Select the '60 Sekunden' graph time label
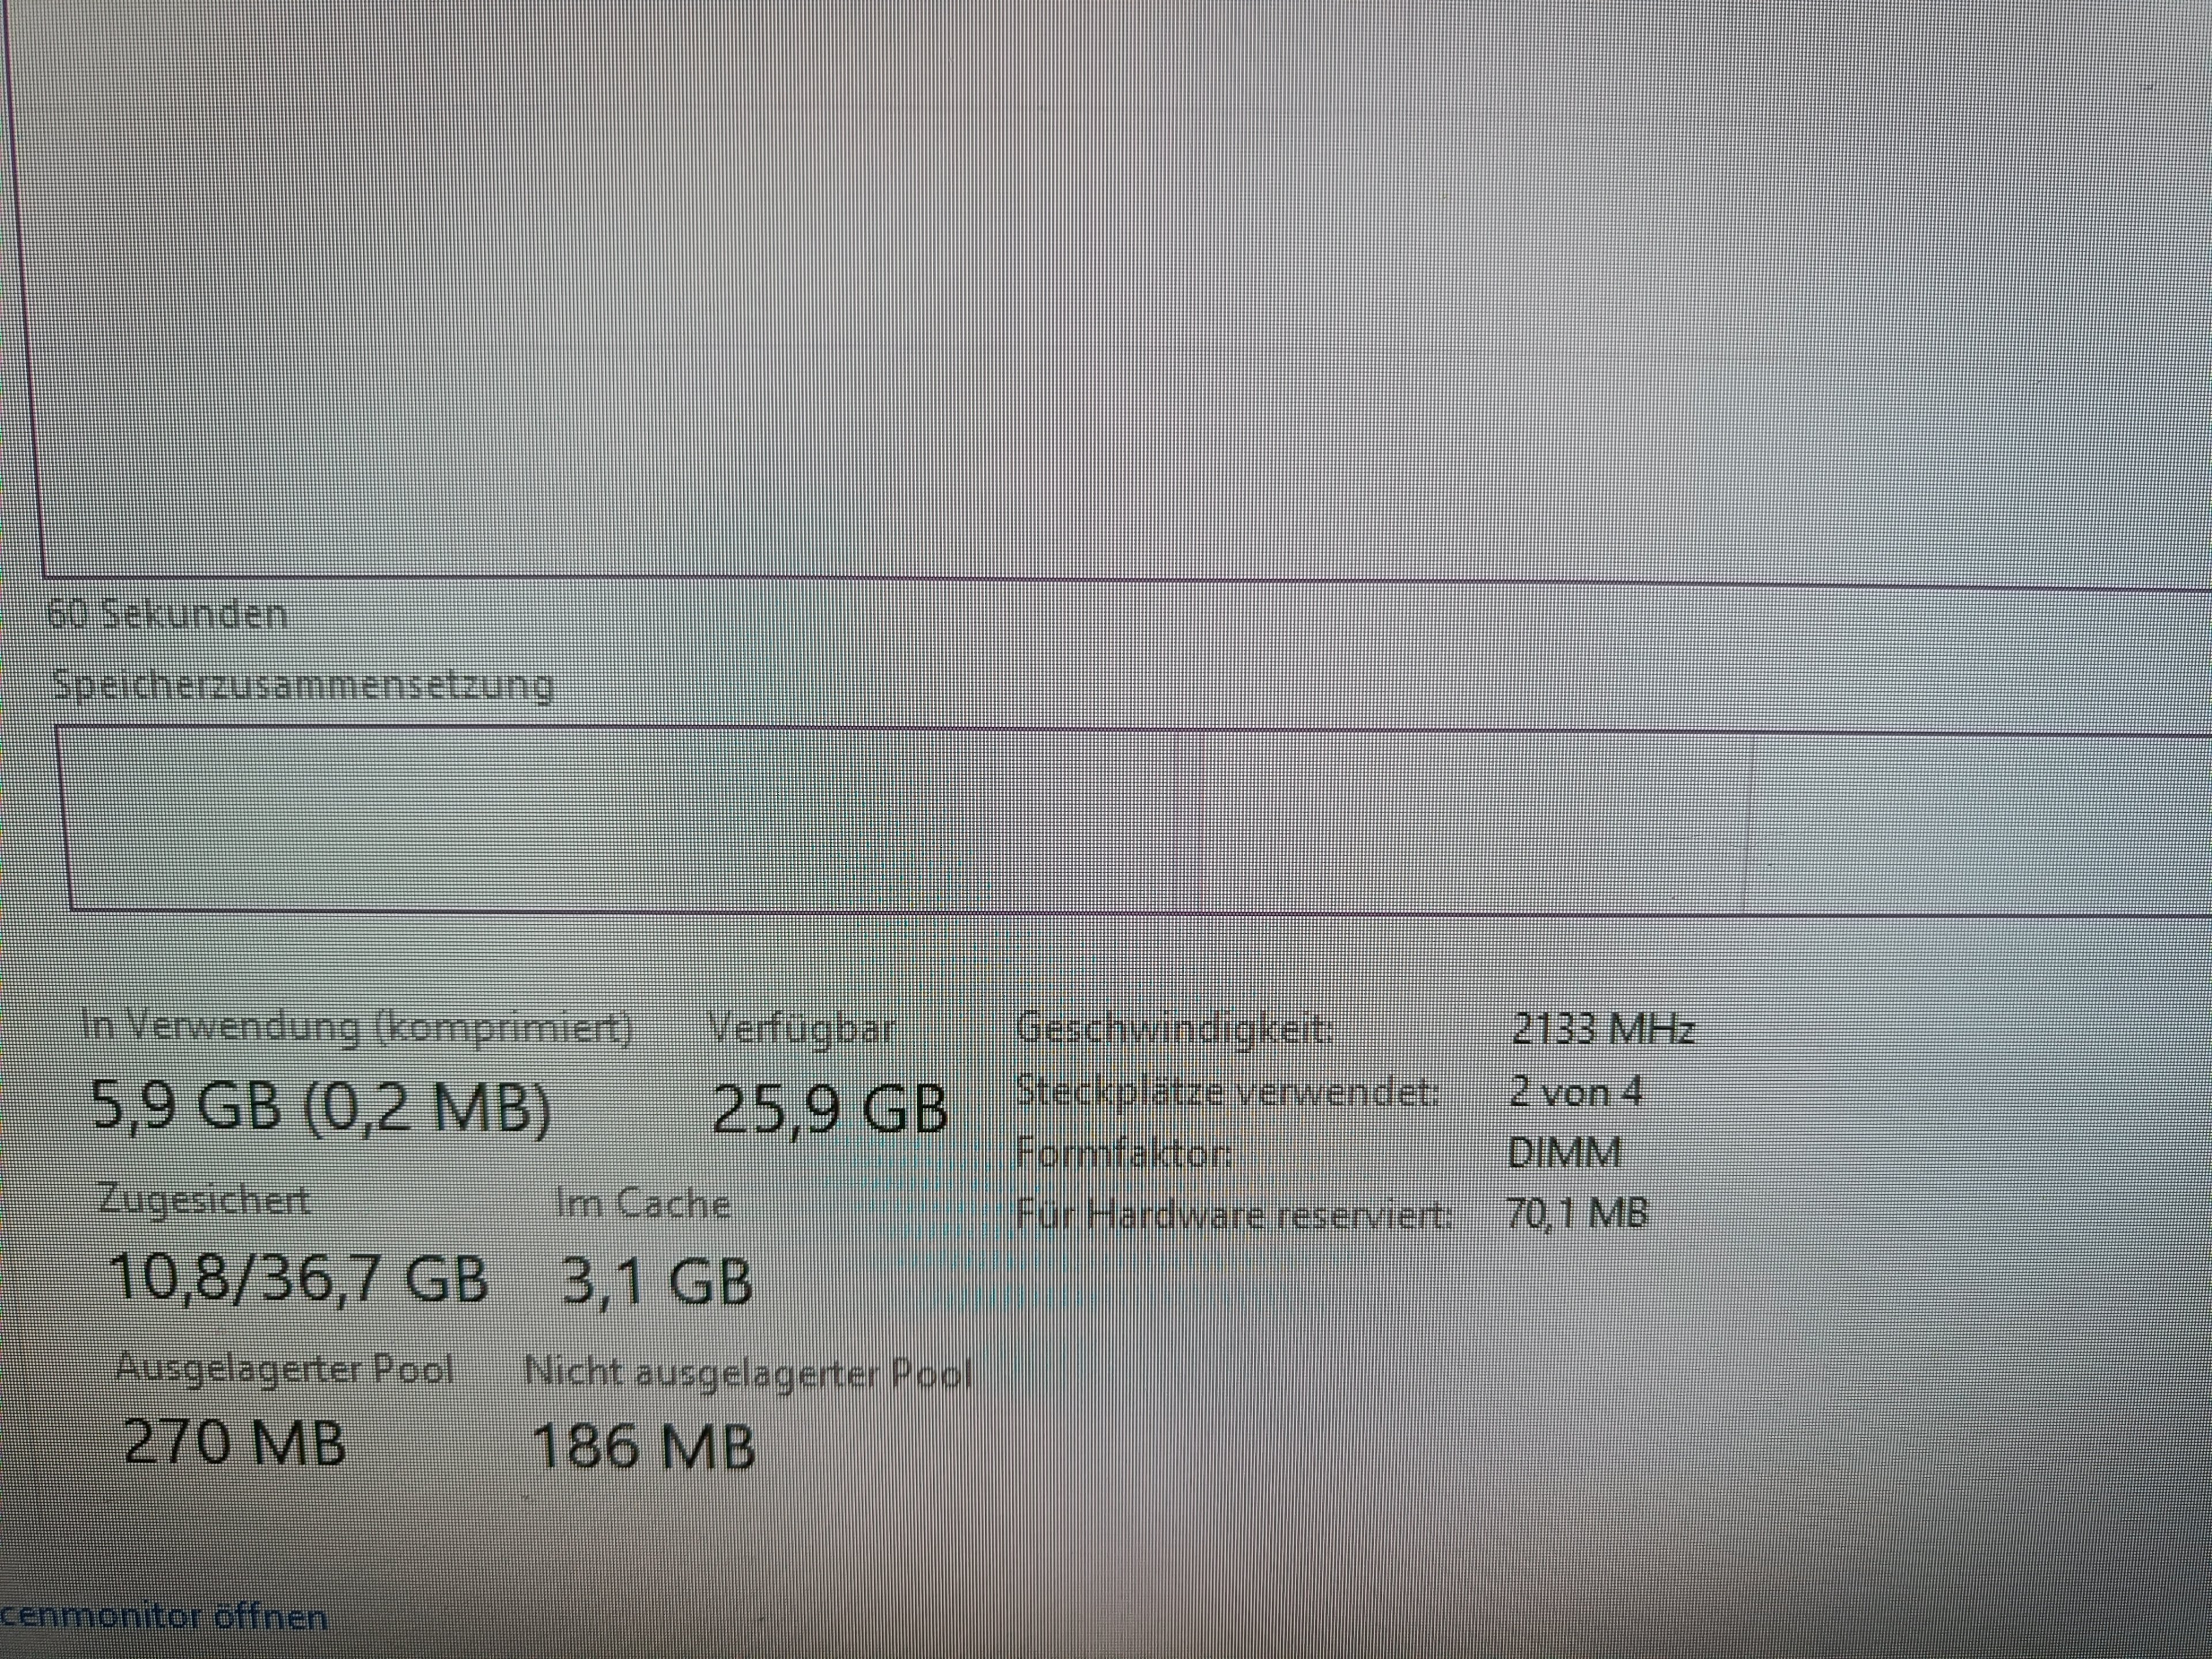The image size is (2212, 1659). point(167,613)
